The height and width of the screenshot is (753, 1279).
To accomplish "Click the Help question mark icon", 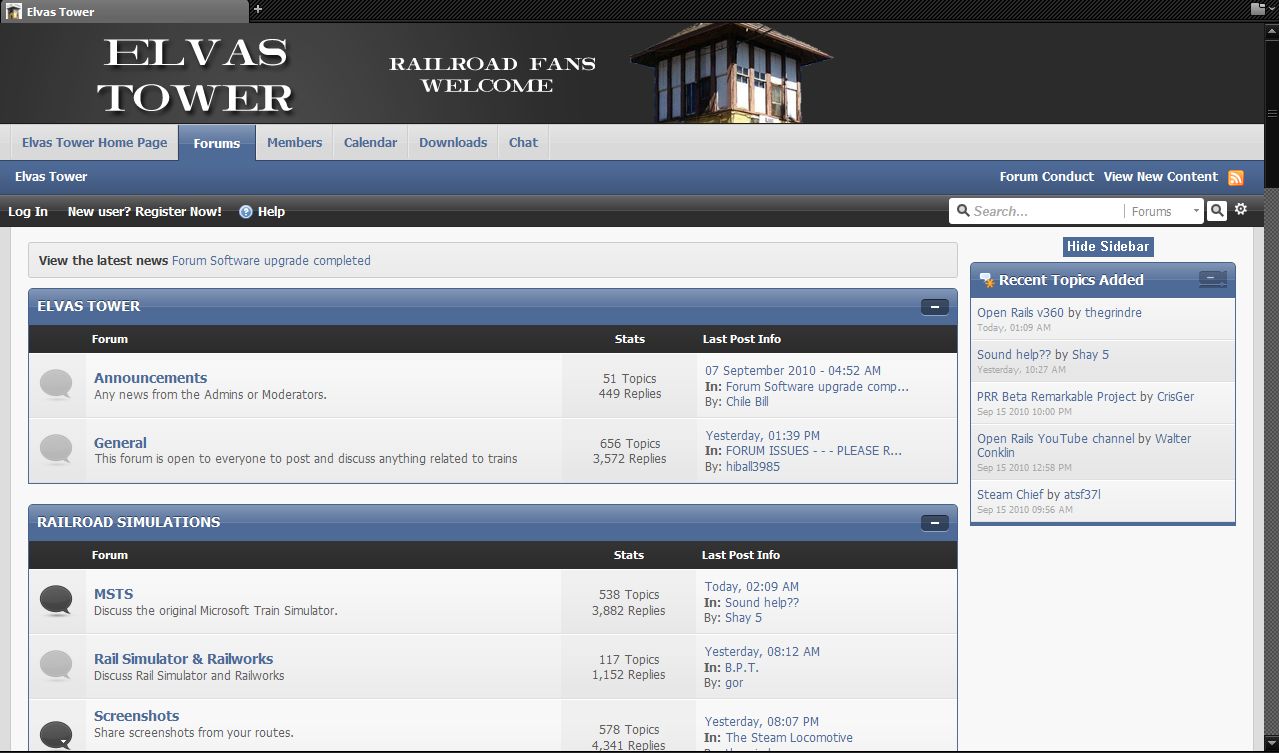I will point(246,212).
